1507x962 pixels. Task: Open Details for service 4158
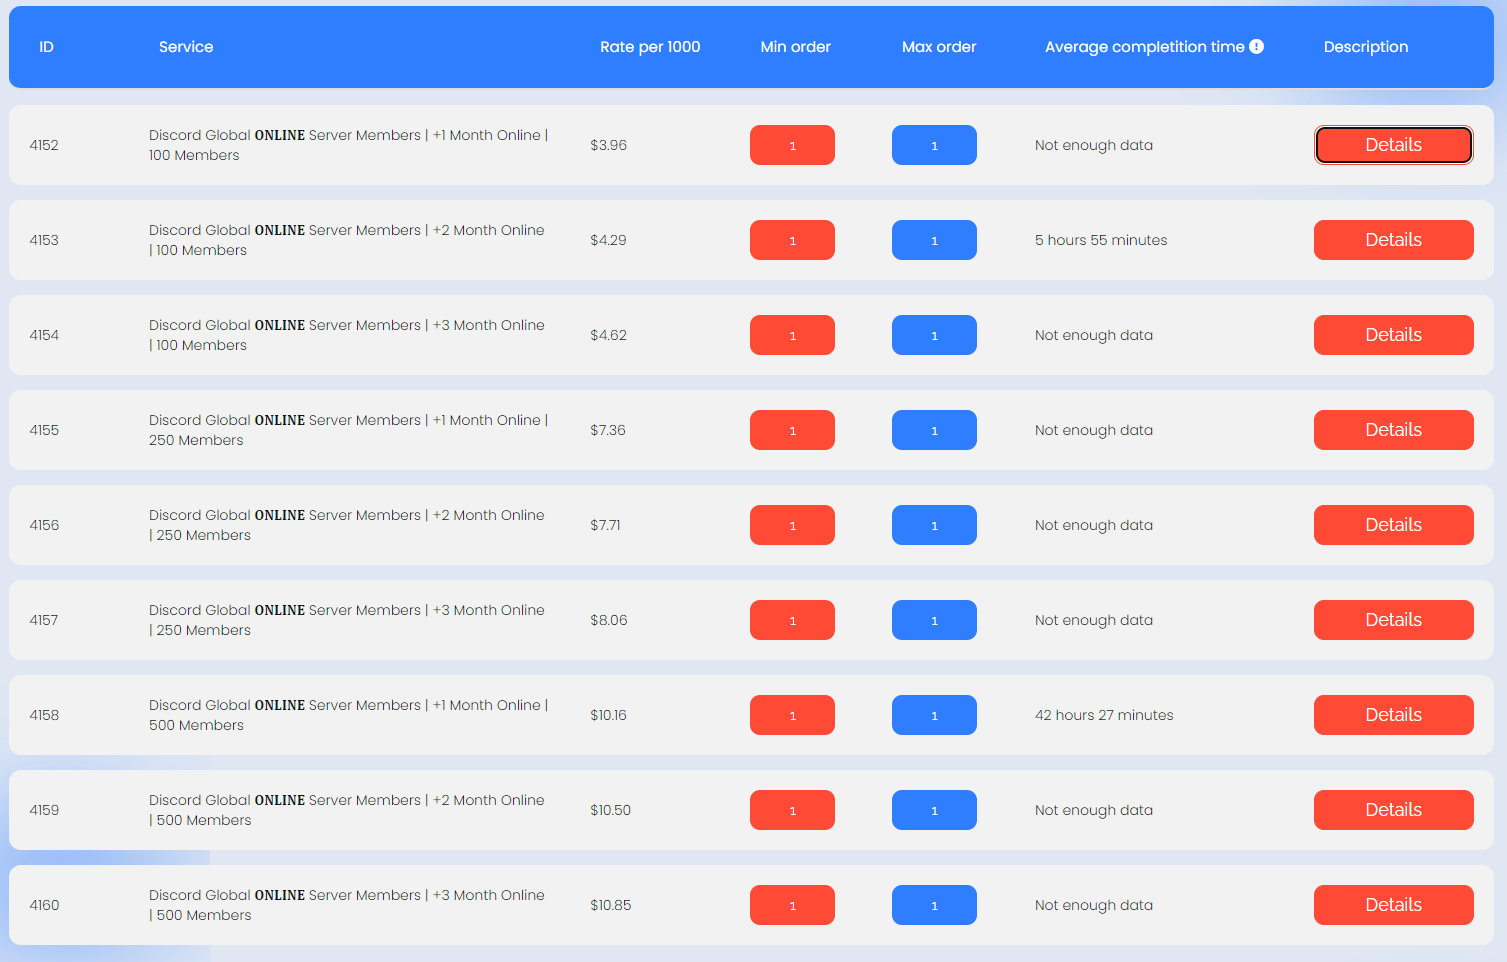(1393, 715)
